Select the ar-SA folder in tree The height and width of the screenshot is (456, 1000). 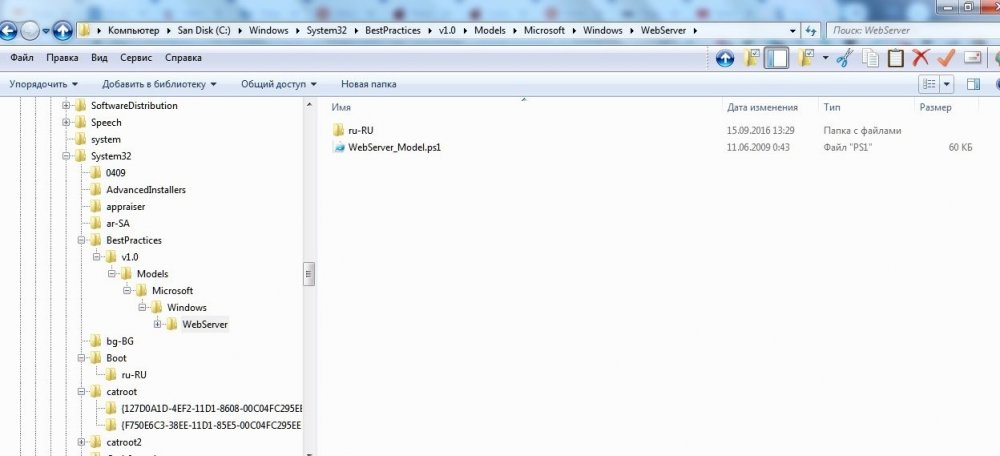click(118, 223)
